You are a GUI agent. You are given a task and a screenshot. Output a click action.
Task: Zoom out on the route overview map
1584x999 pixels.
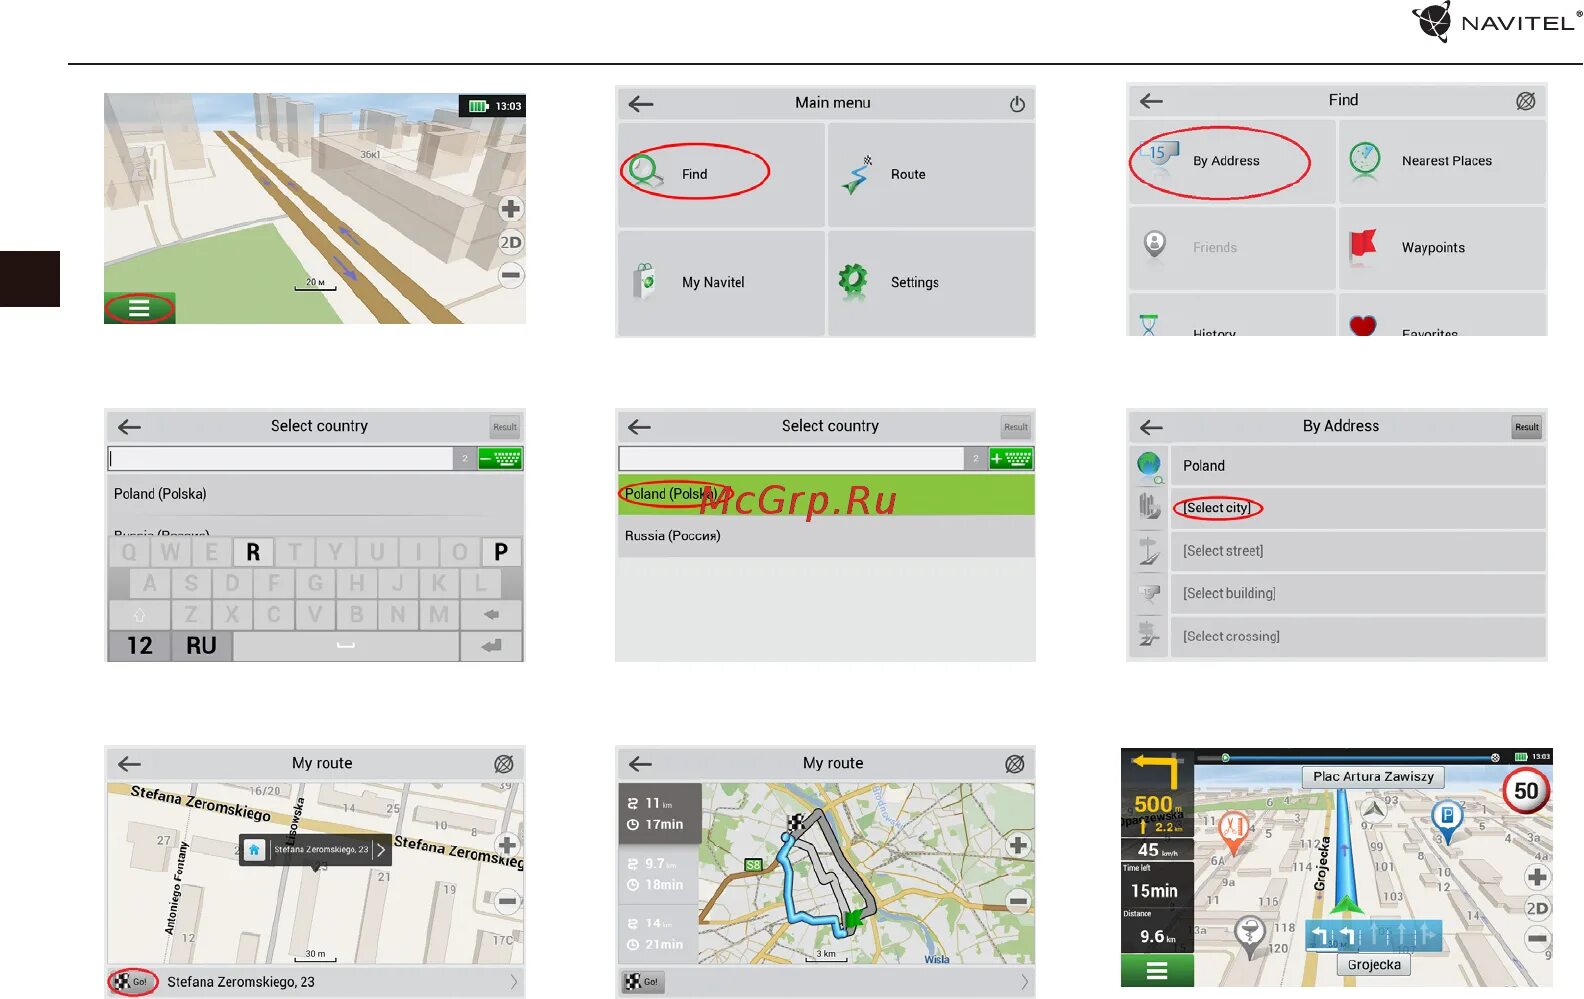[1018, 901]
